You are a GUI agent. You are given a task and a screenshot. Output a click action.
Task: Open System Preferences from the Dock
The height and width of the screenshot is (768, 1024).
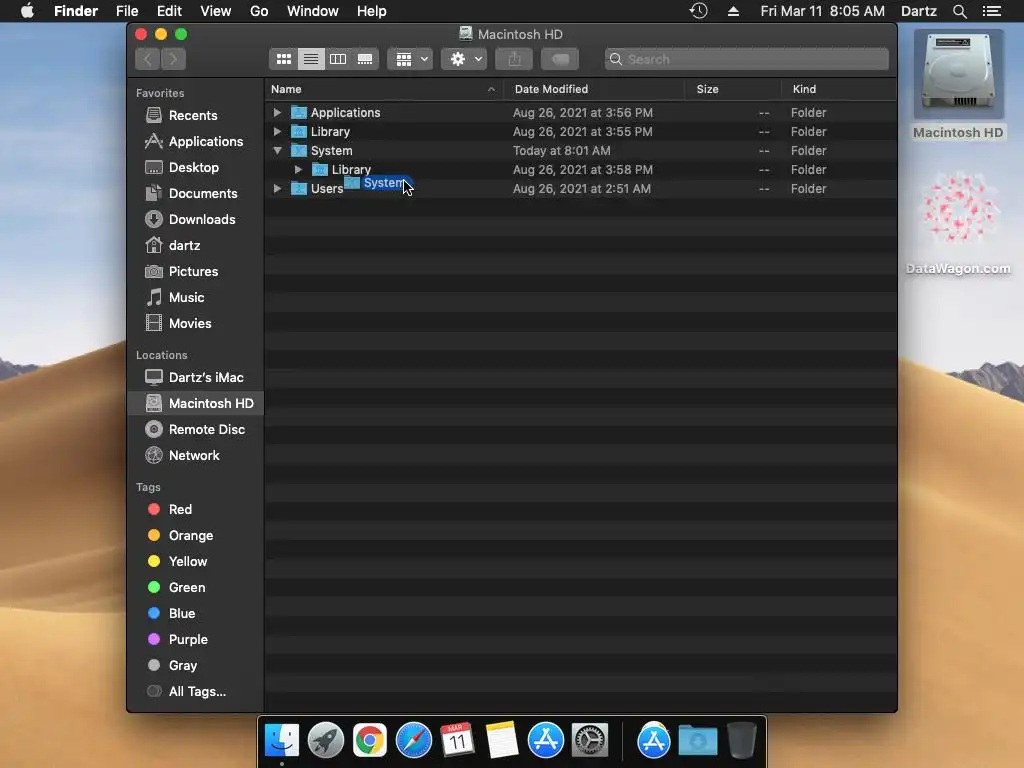[590, 741]
